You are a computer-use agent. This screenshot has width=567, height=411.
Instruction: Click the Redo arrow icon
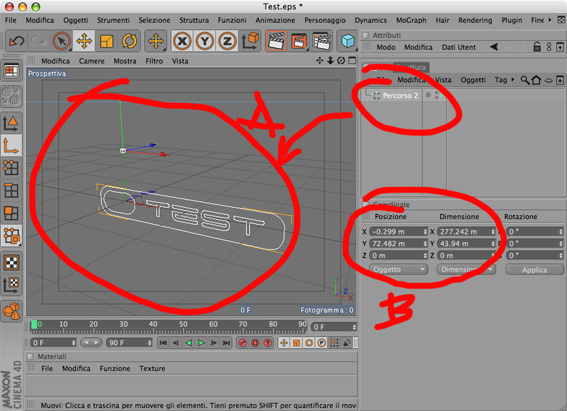tap(38, 41)
